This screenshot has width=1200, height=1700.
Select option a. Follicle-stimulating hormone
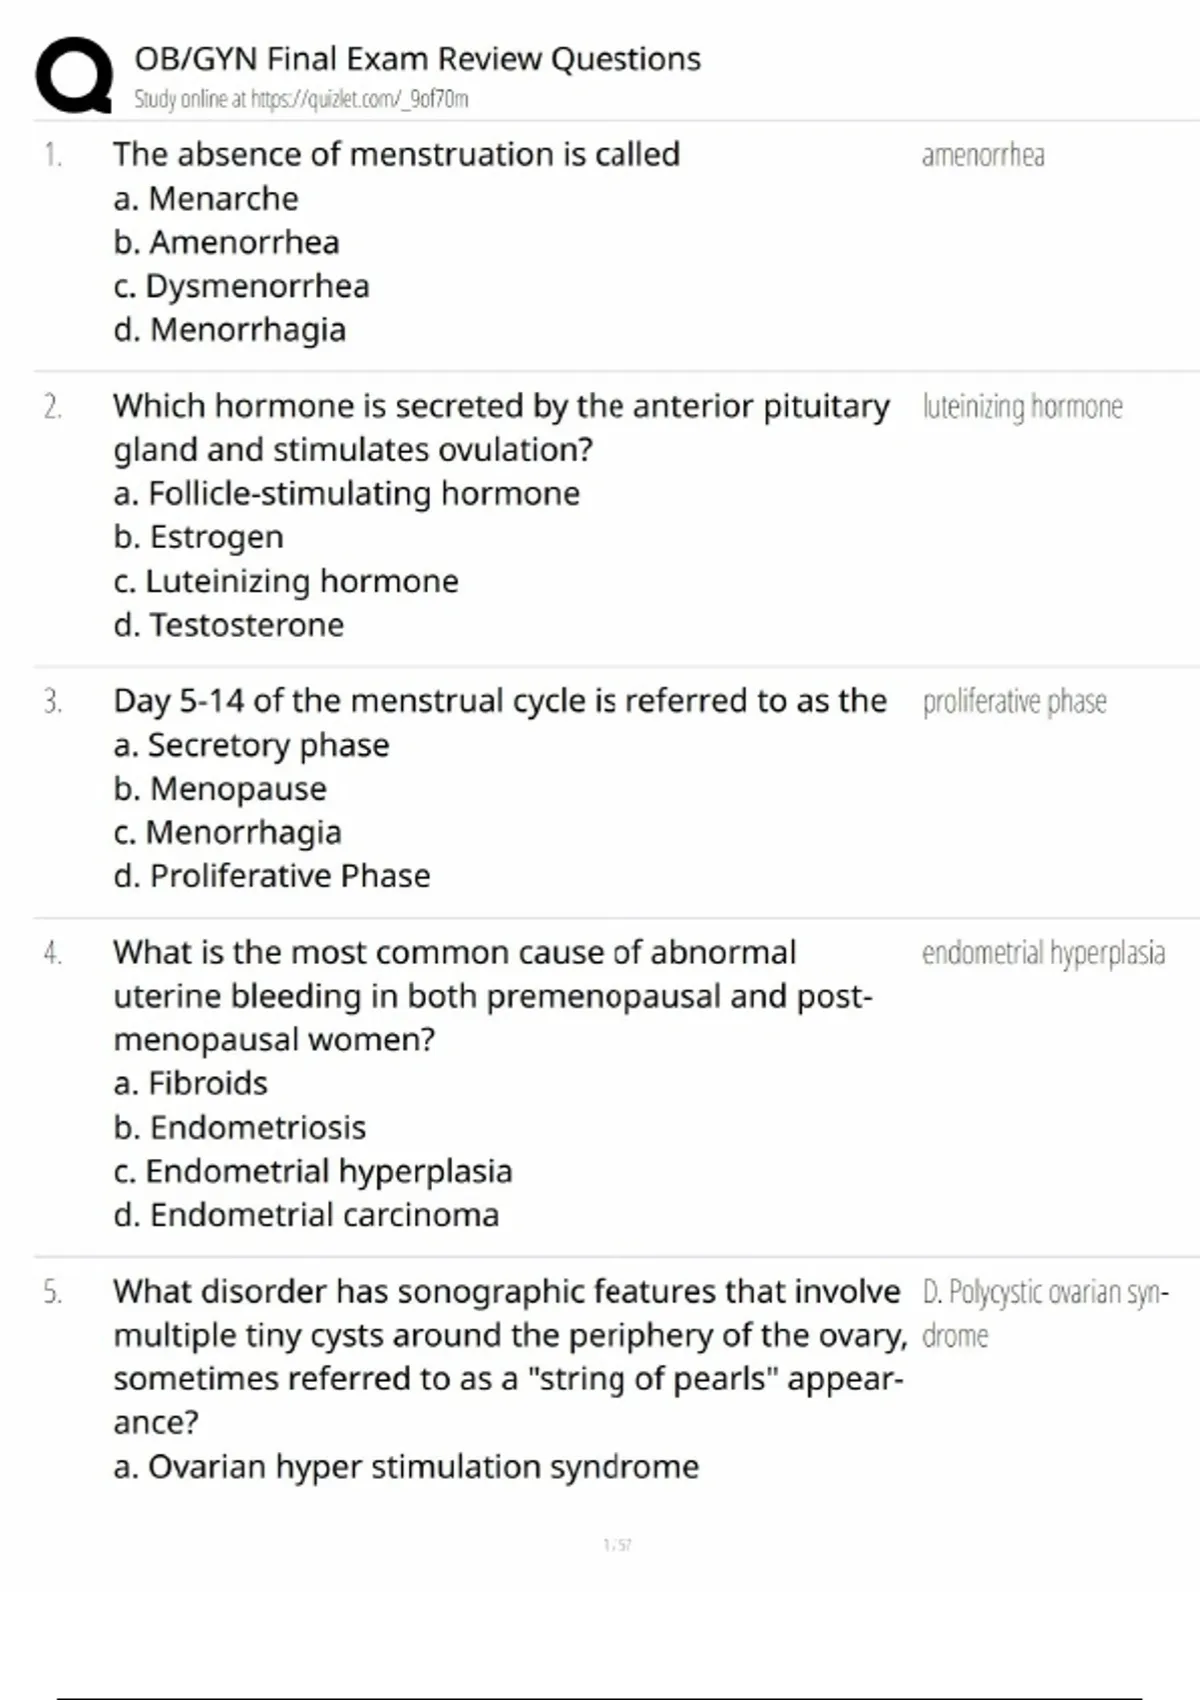347,493
